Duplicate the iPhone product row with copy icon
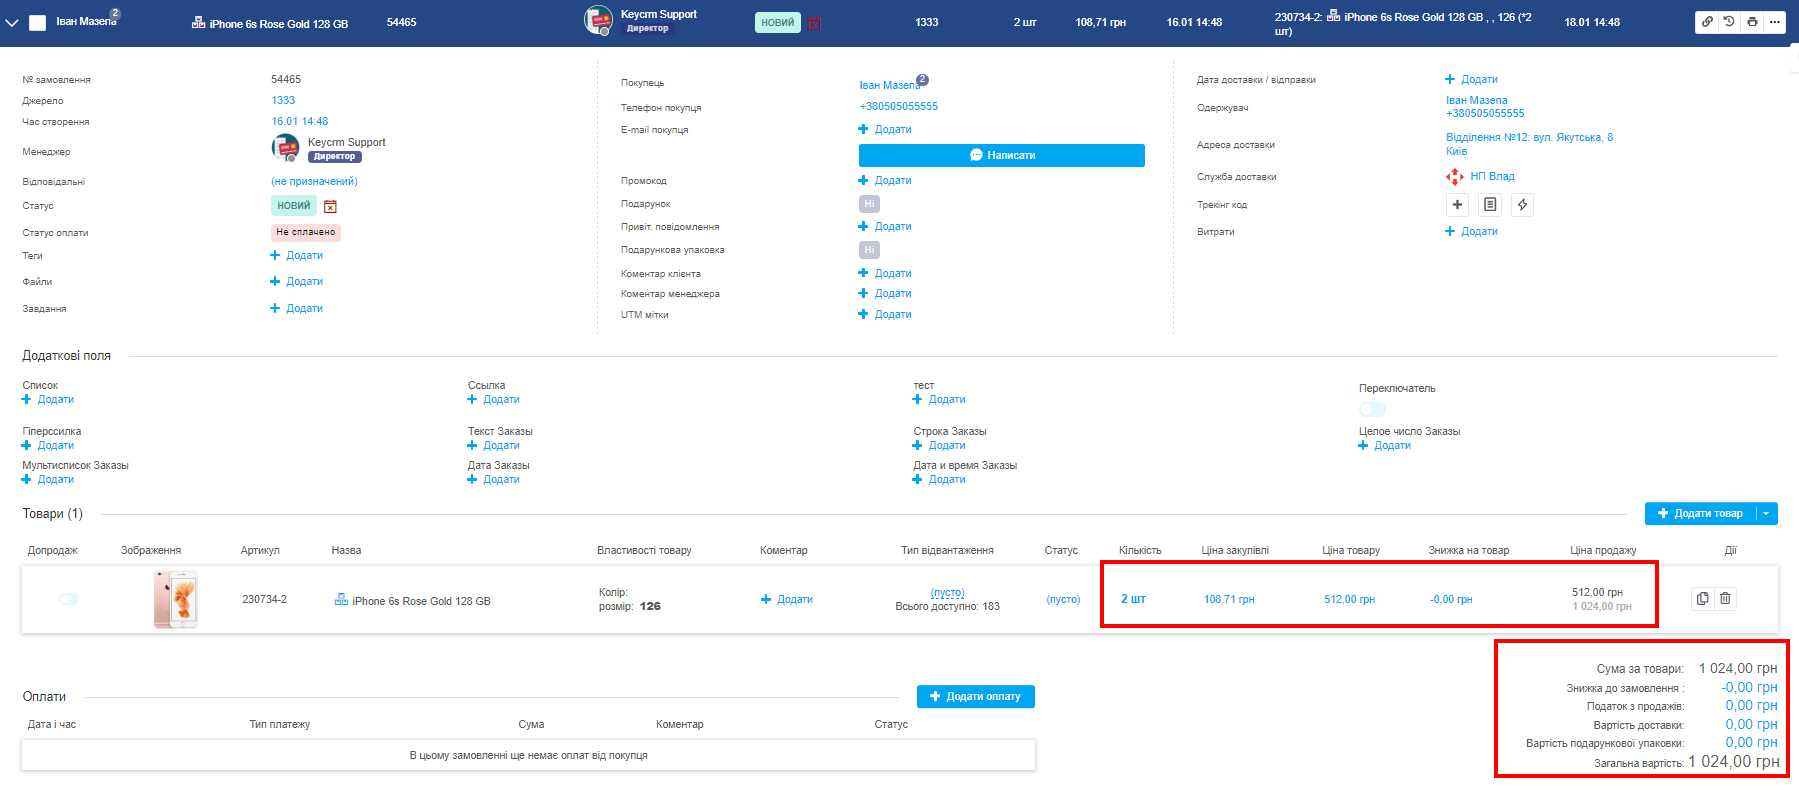Viewport: 1799px width, 790px height. [1702, 599]
